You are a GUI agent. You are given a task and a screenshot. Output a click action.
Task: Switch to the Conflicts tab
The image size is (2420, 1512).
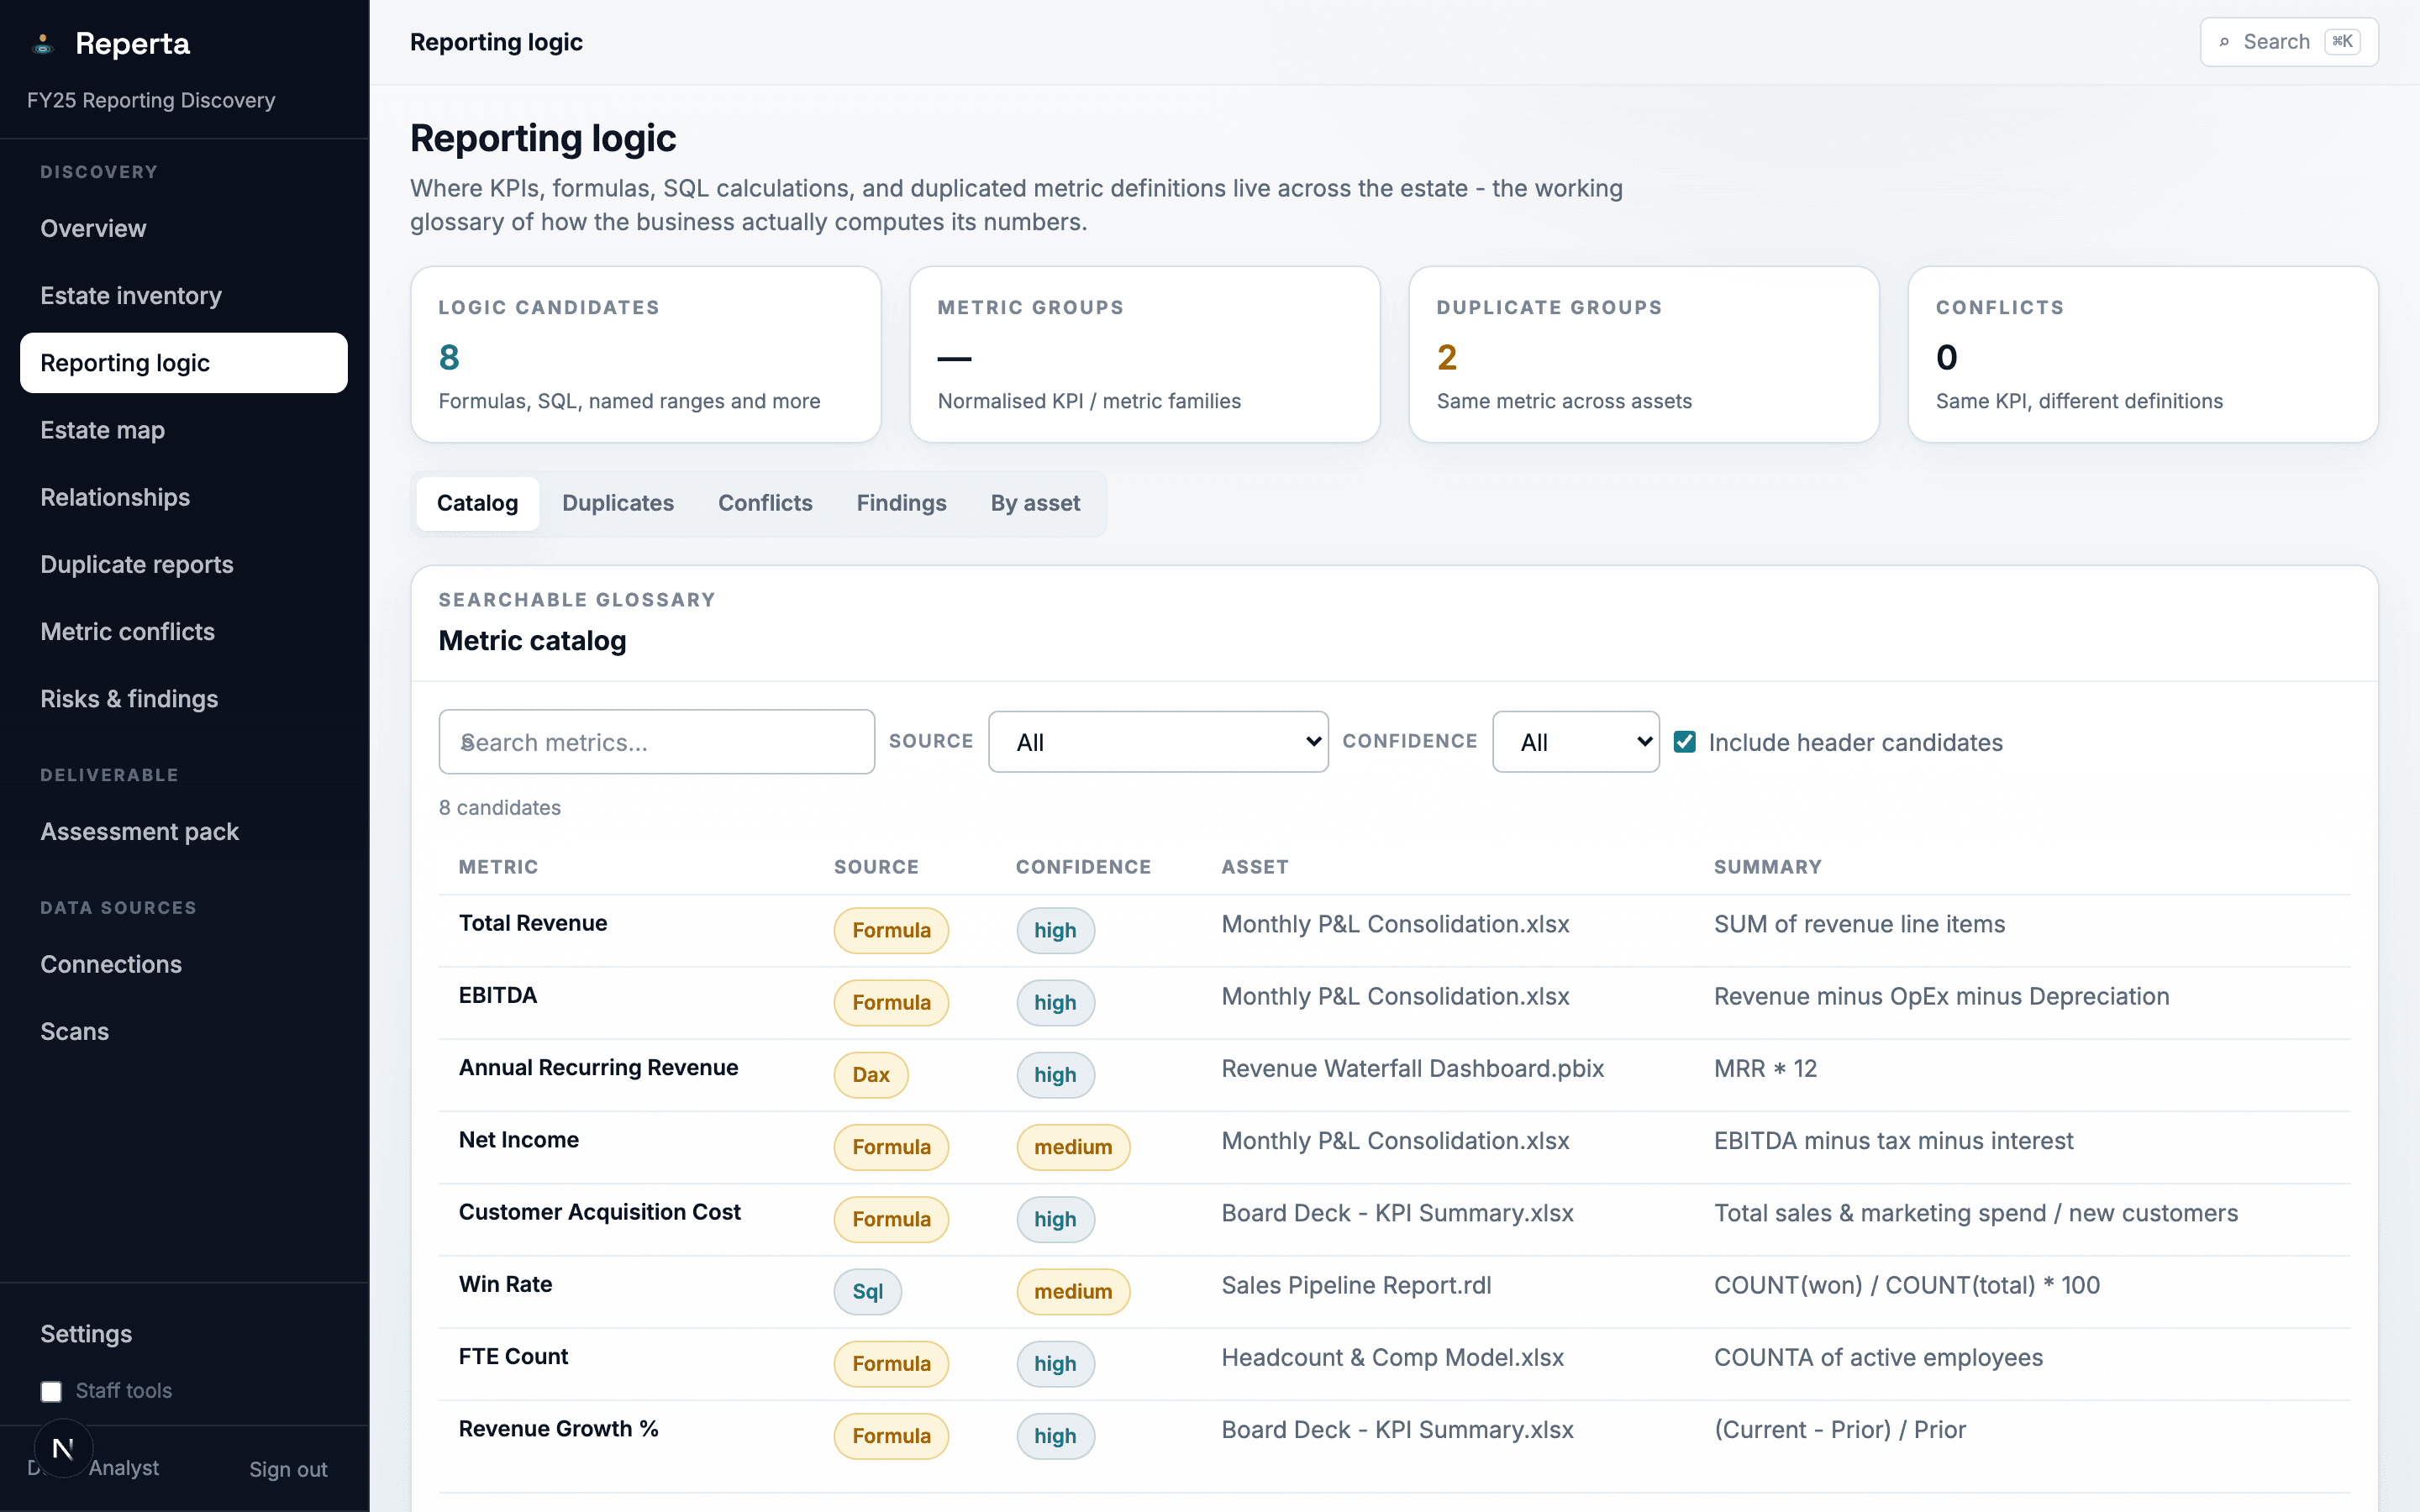(765, 503)
